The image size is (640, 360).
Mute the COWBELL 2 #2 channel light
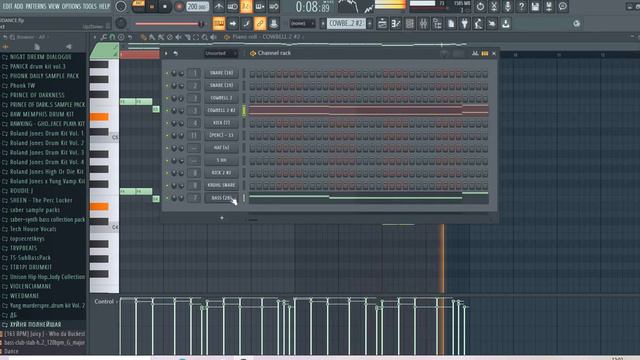[167, 110]
